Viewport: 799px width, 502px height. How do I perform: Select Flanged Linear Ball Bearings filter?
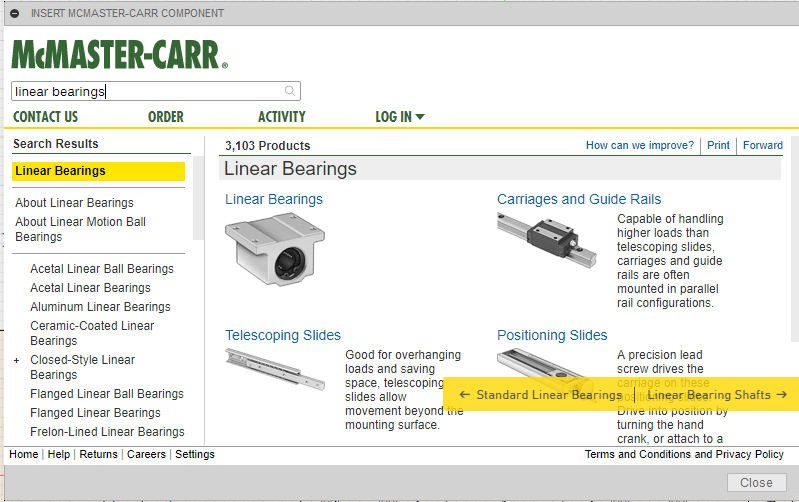[107, 394]
